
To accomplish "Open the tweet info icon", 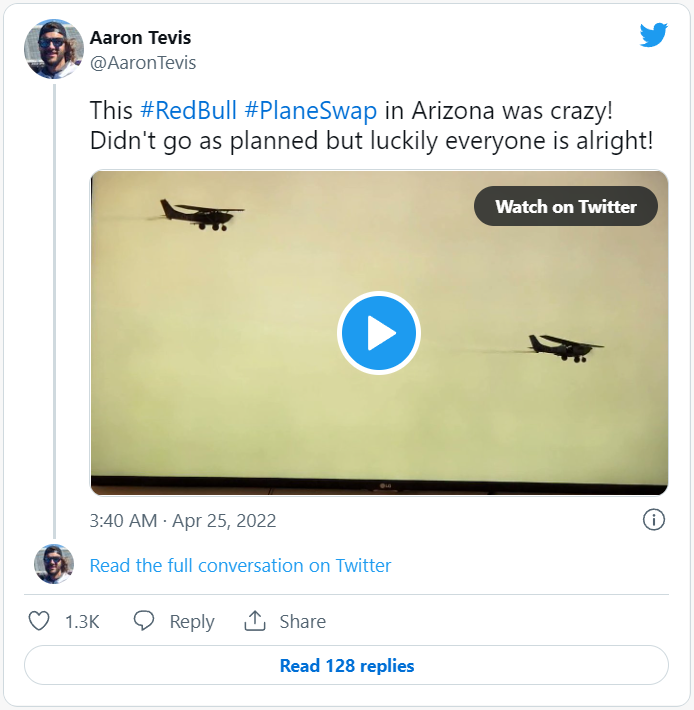I will (x=653, y=520).
